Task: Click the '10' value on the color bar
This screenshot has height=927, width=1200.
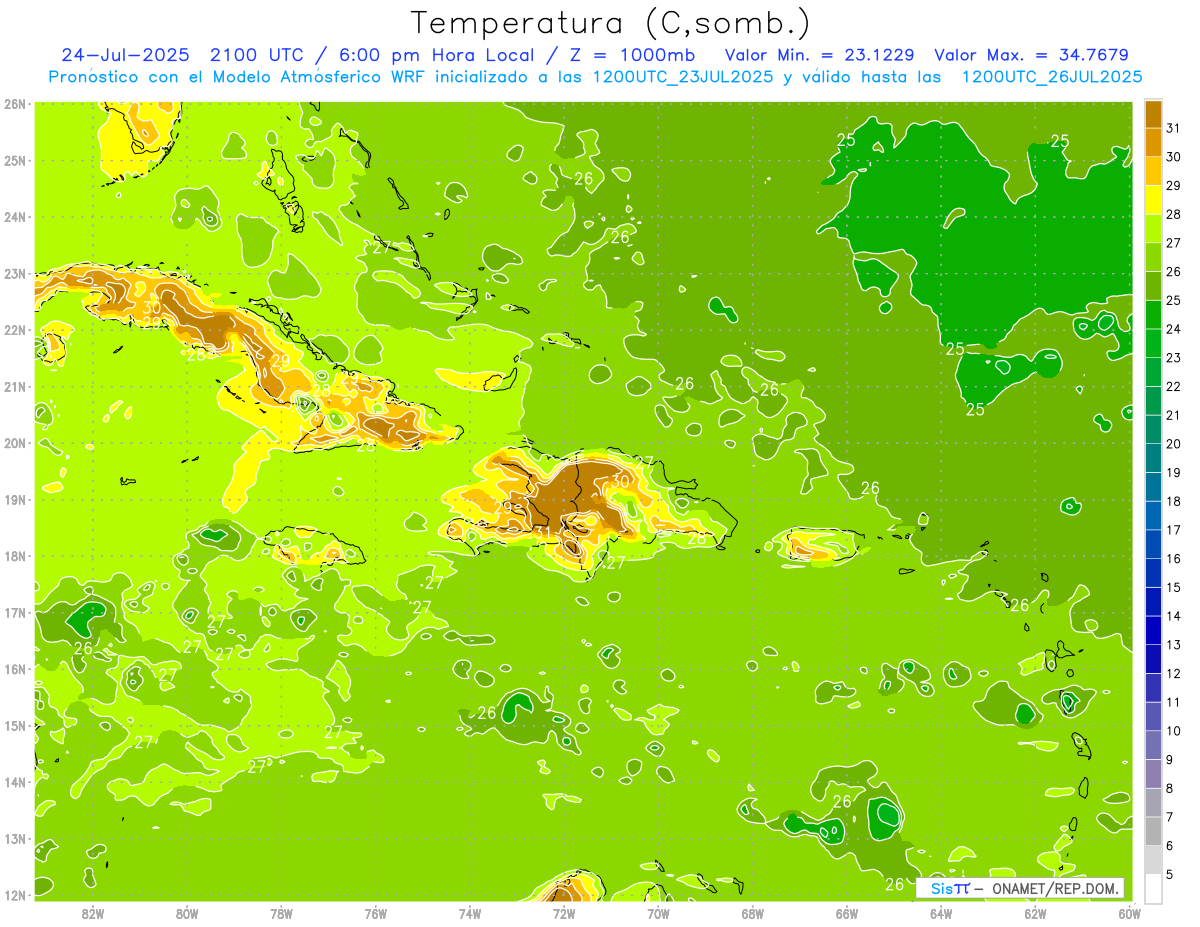Action: (x=1174, y=731)
